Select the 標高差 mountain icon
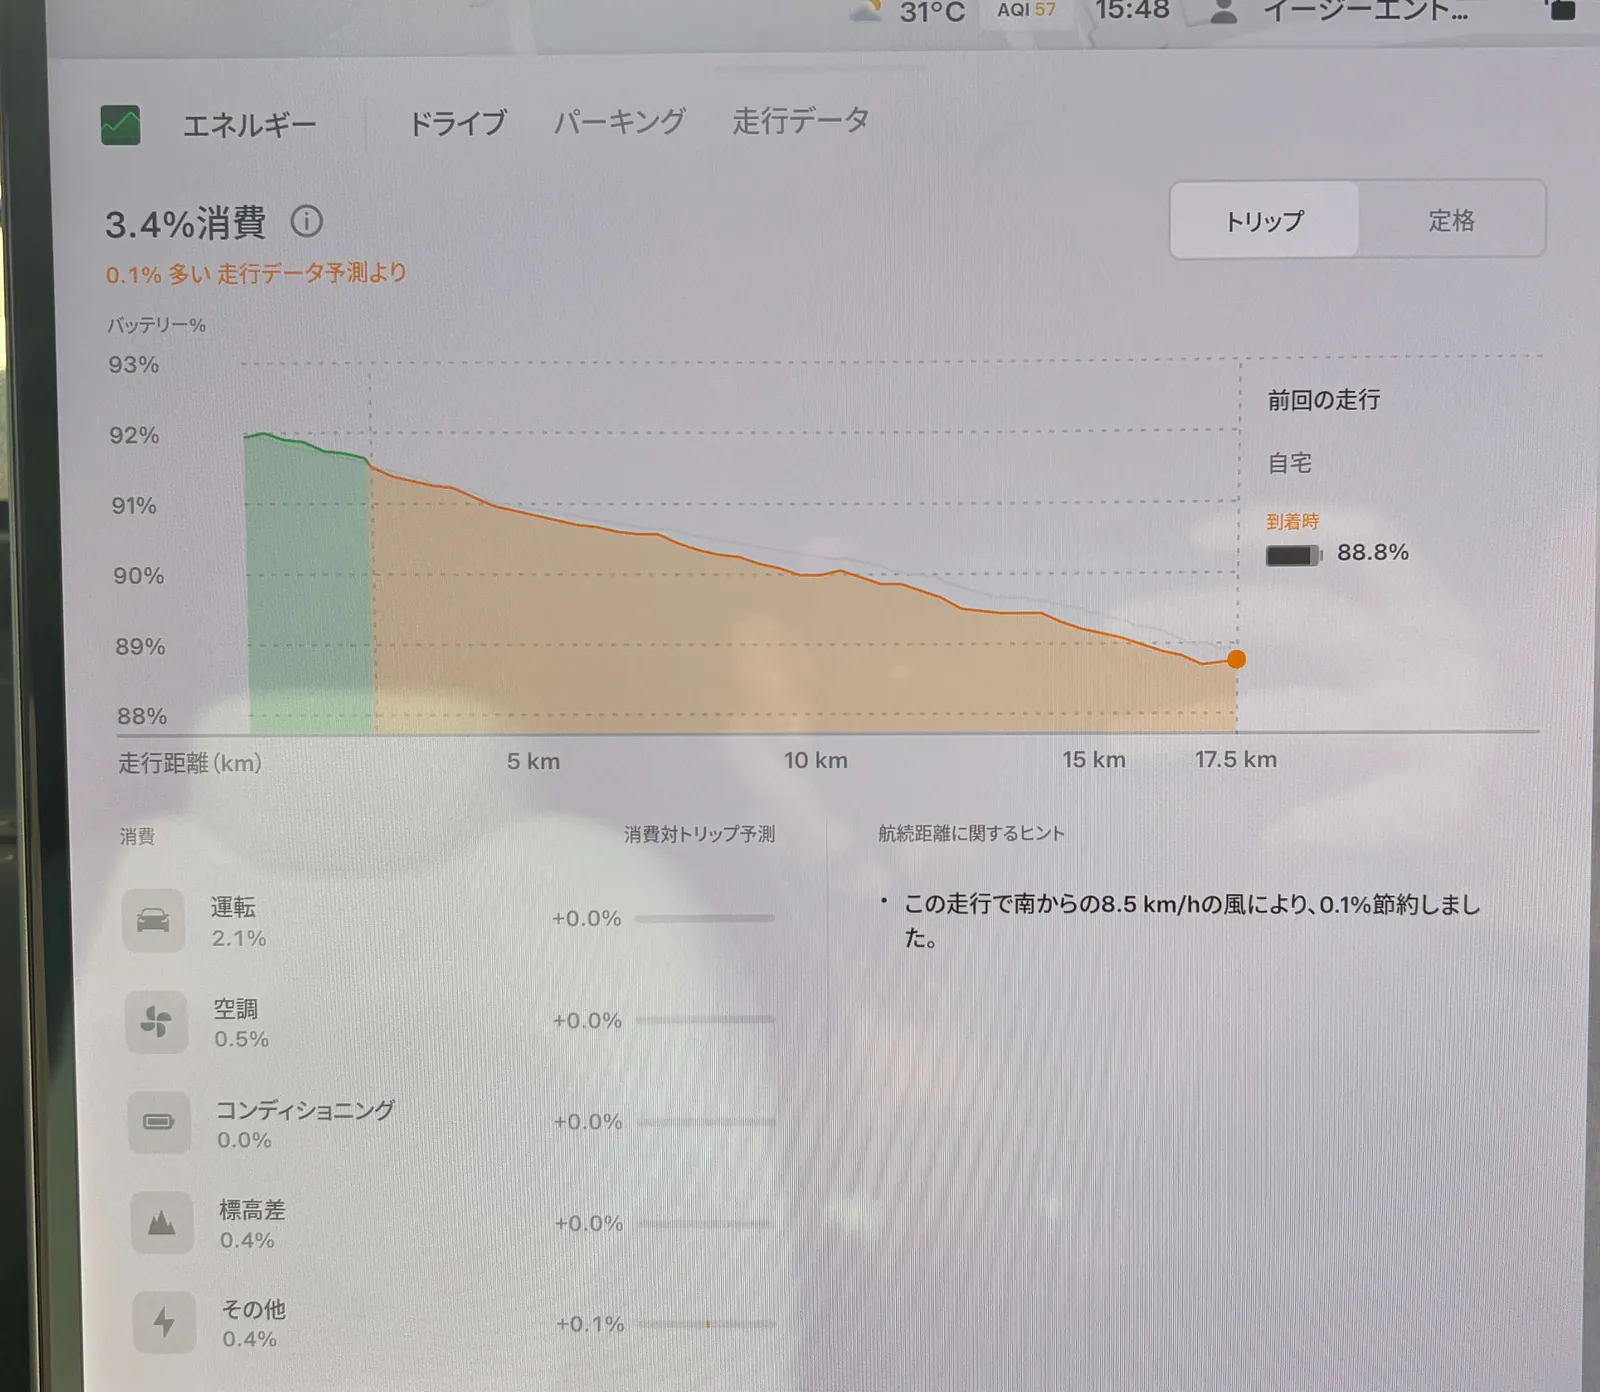This screenshot has height=1392, width=1600. pyautogui.click(x=162, y=1223)
